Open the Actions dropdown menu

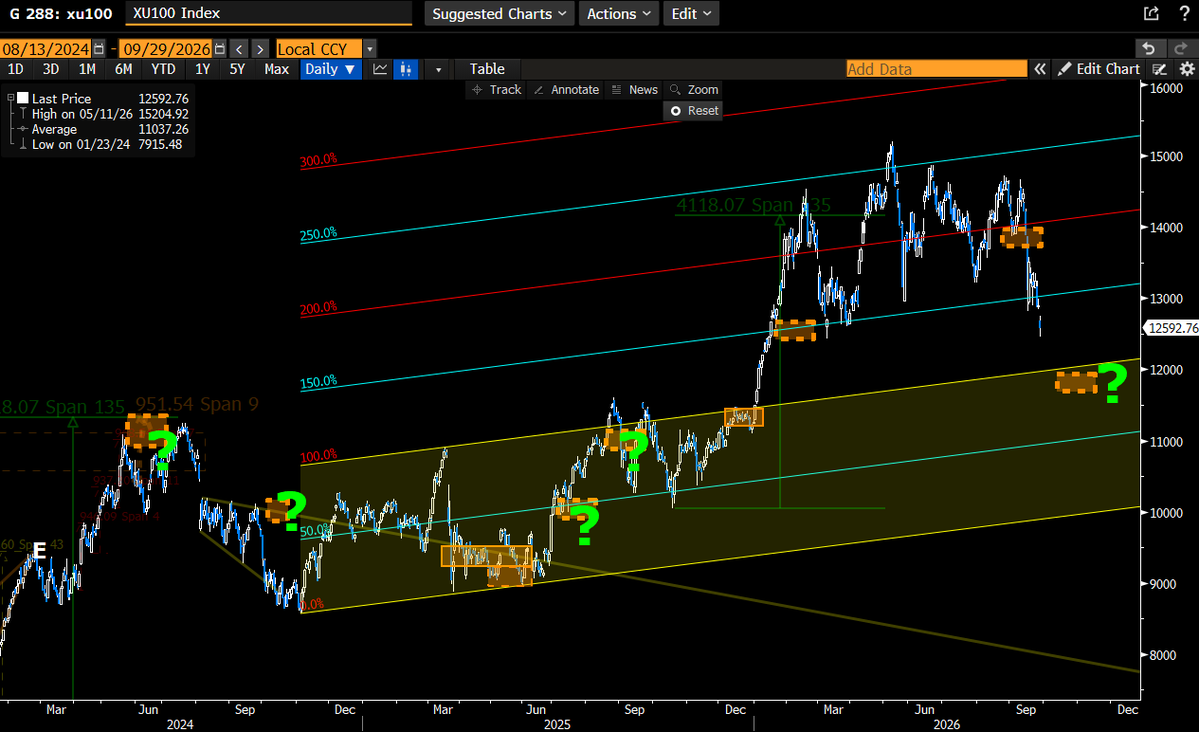(619, 14)
